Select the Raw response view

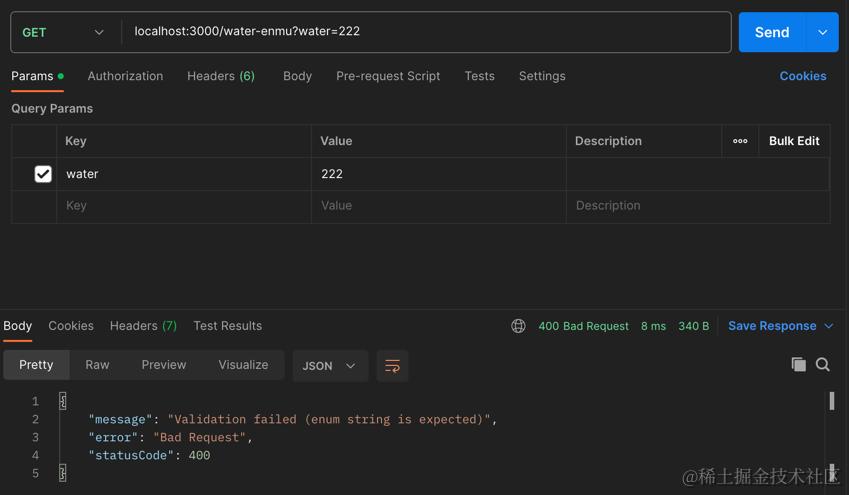click(97, 365)
